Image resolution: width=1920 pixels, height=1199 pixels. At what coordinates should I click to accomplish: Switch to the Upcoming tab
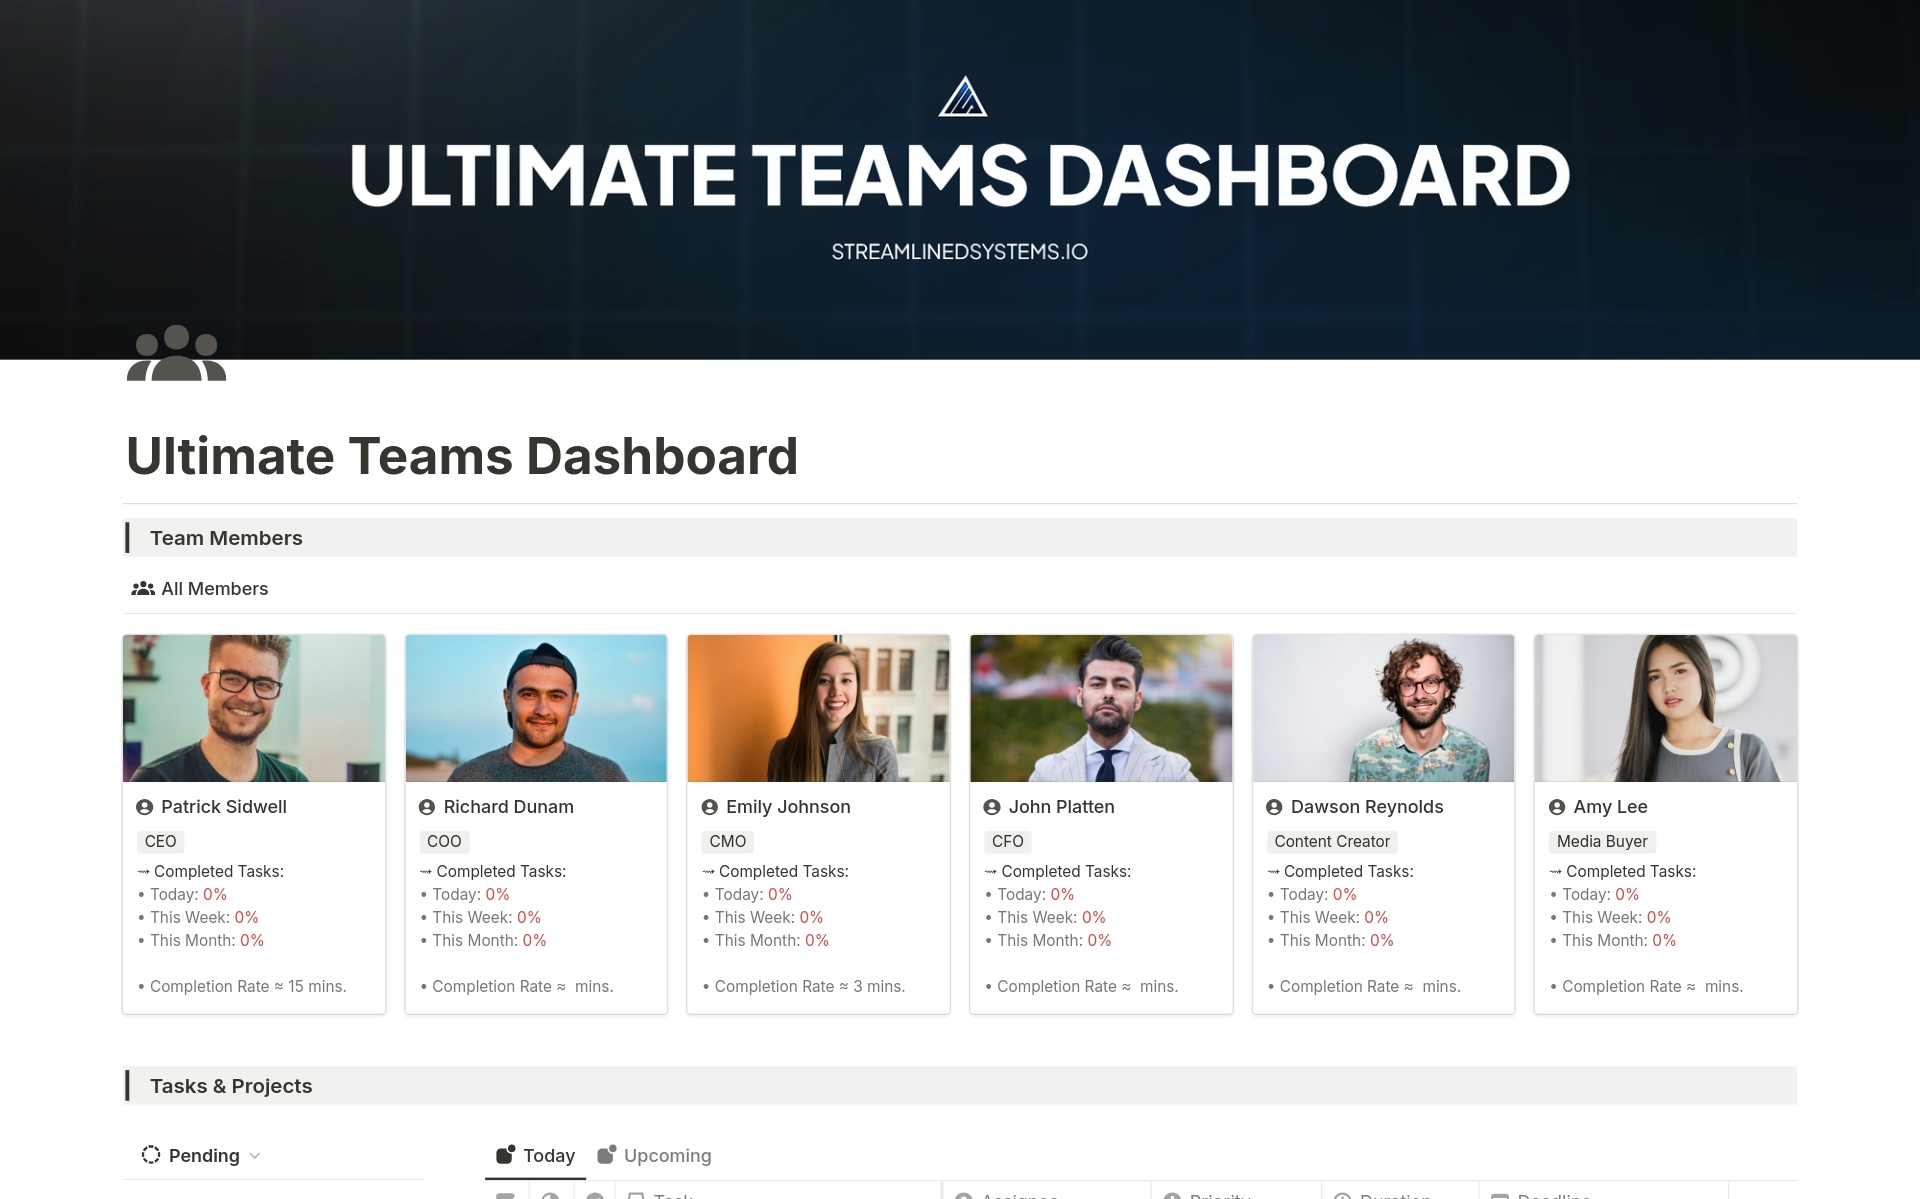655,1155
